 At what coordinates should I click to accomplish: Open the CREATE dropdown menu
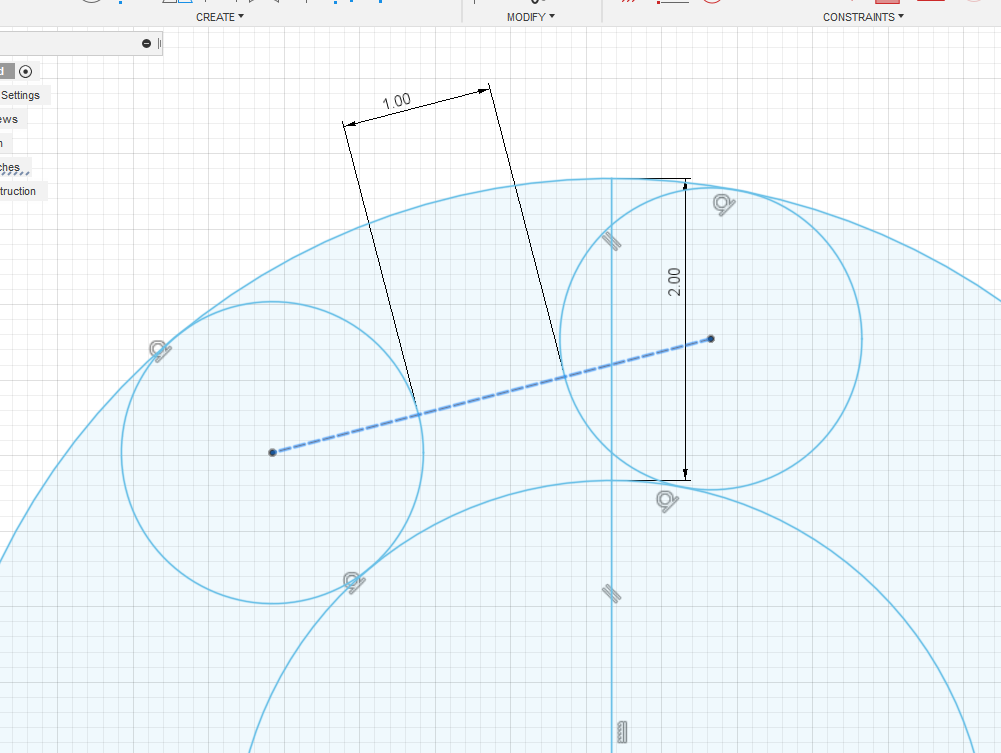pyautogui.click(x=218, y=17)
